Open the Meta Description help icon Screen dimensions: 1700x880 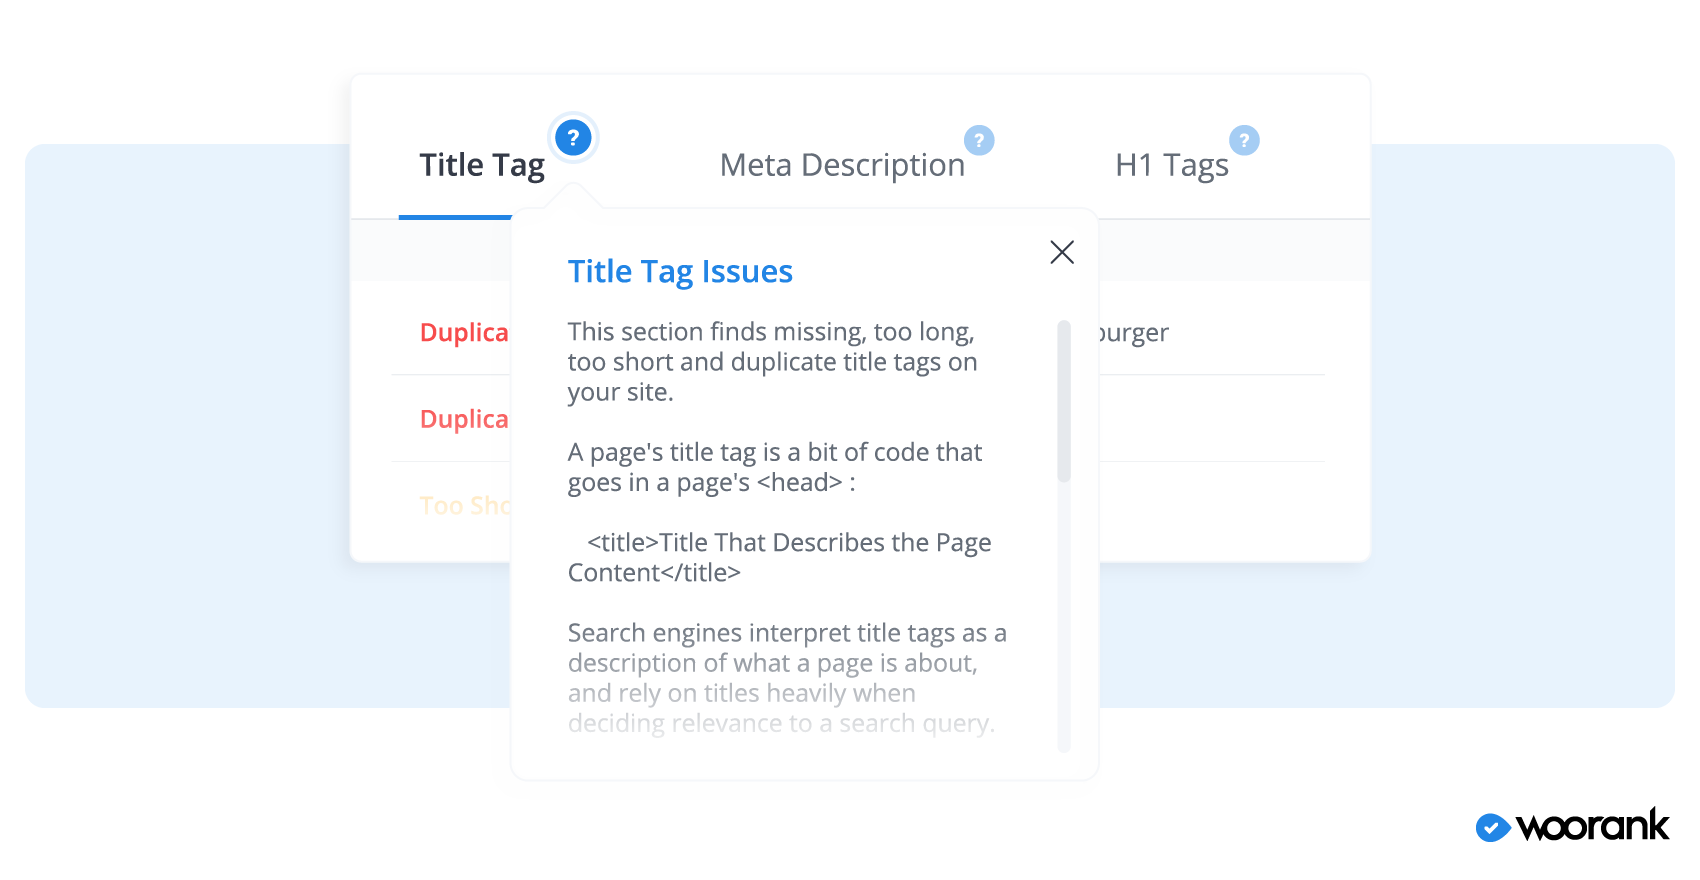click(x=979, y=140)
